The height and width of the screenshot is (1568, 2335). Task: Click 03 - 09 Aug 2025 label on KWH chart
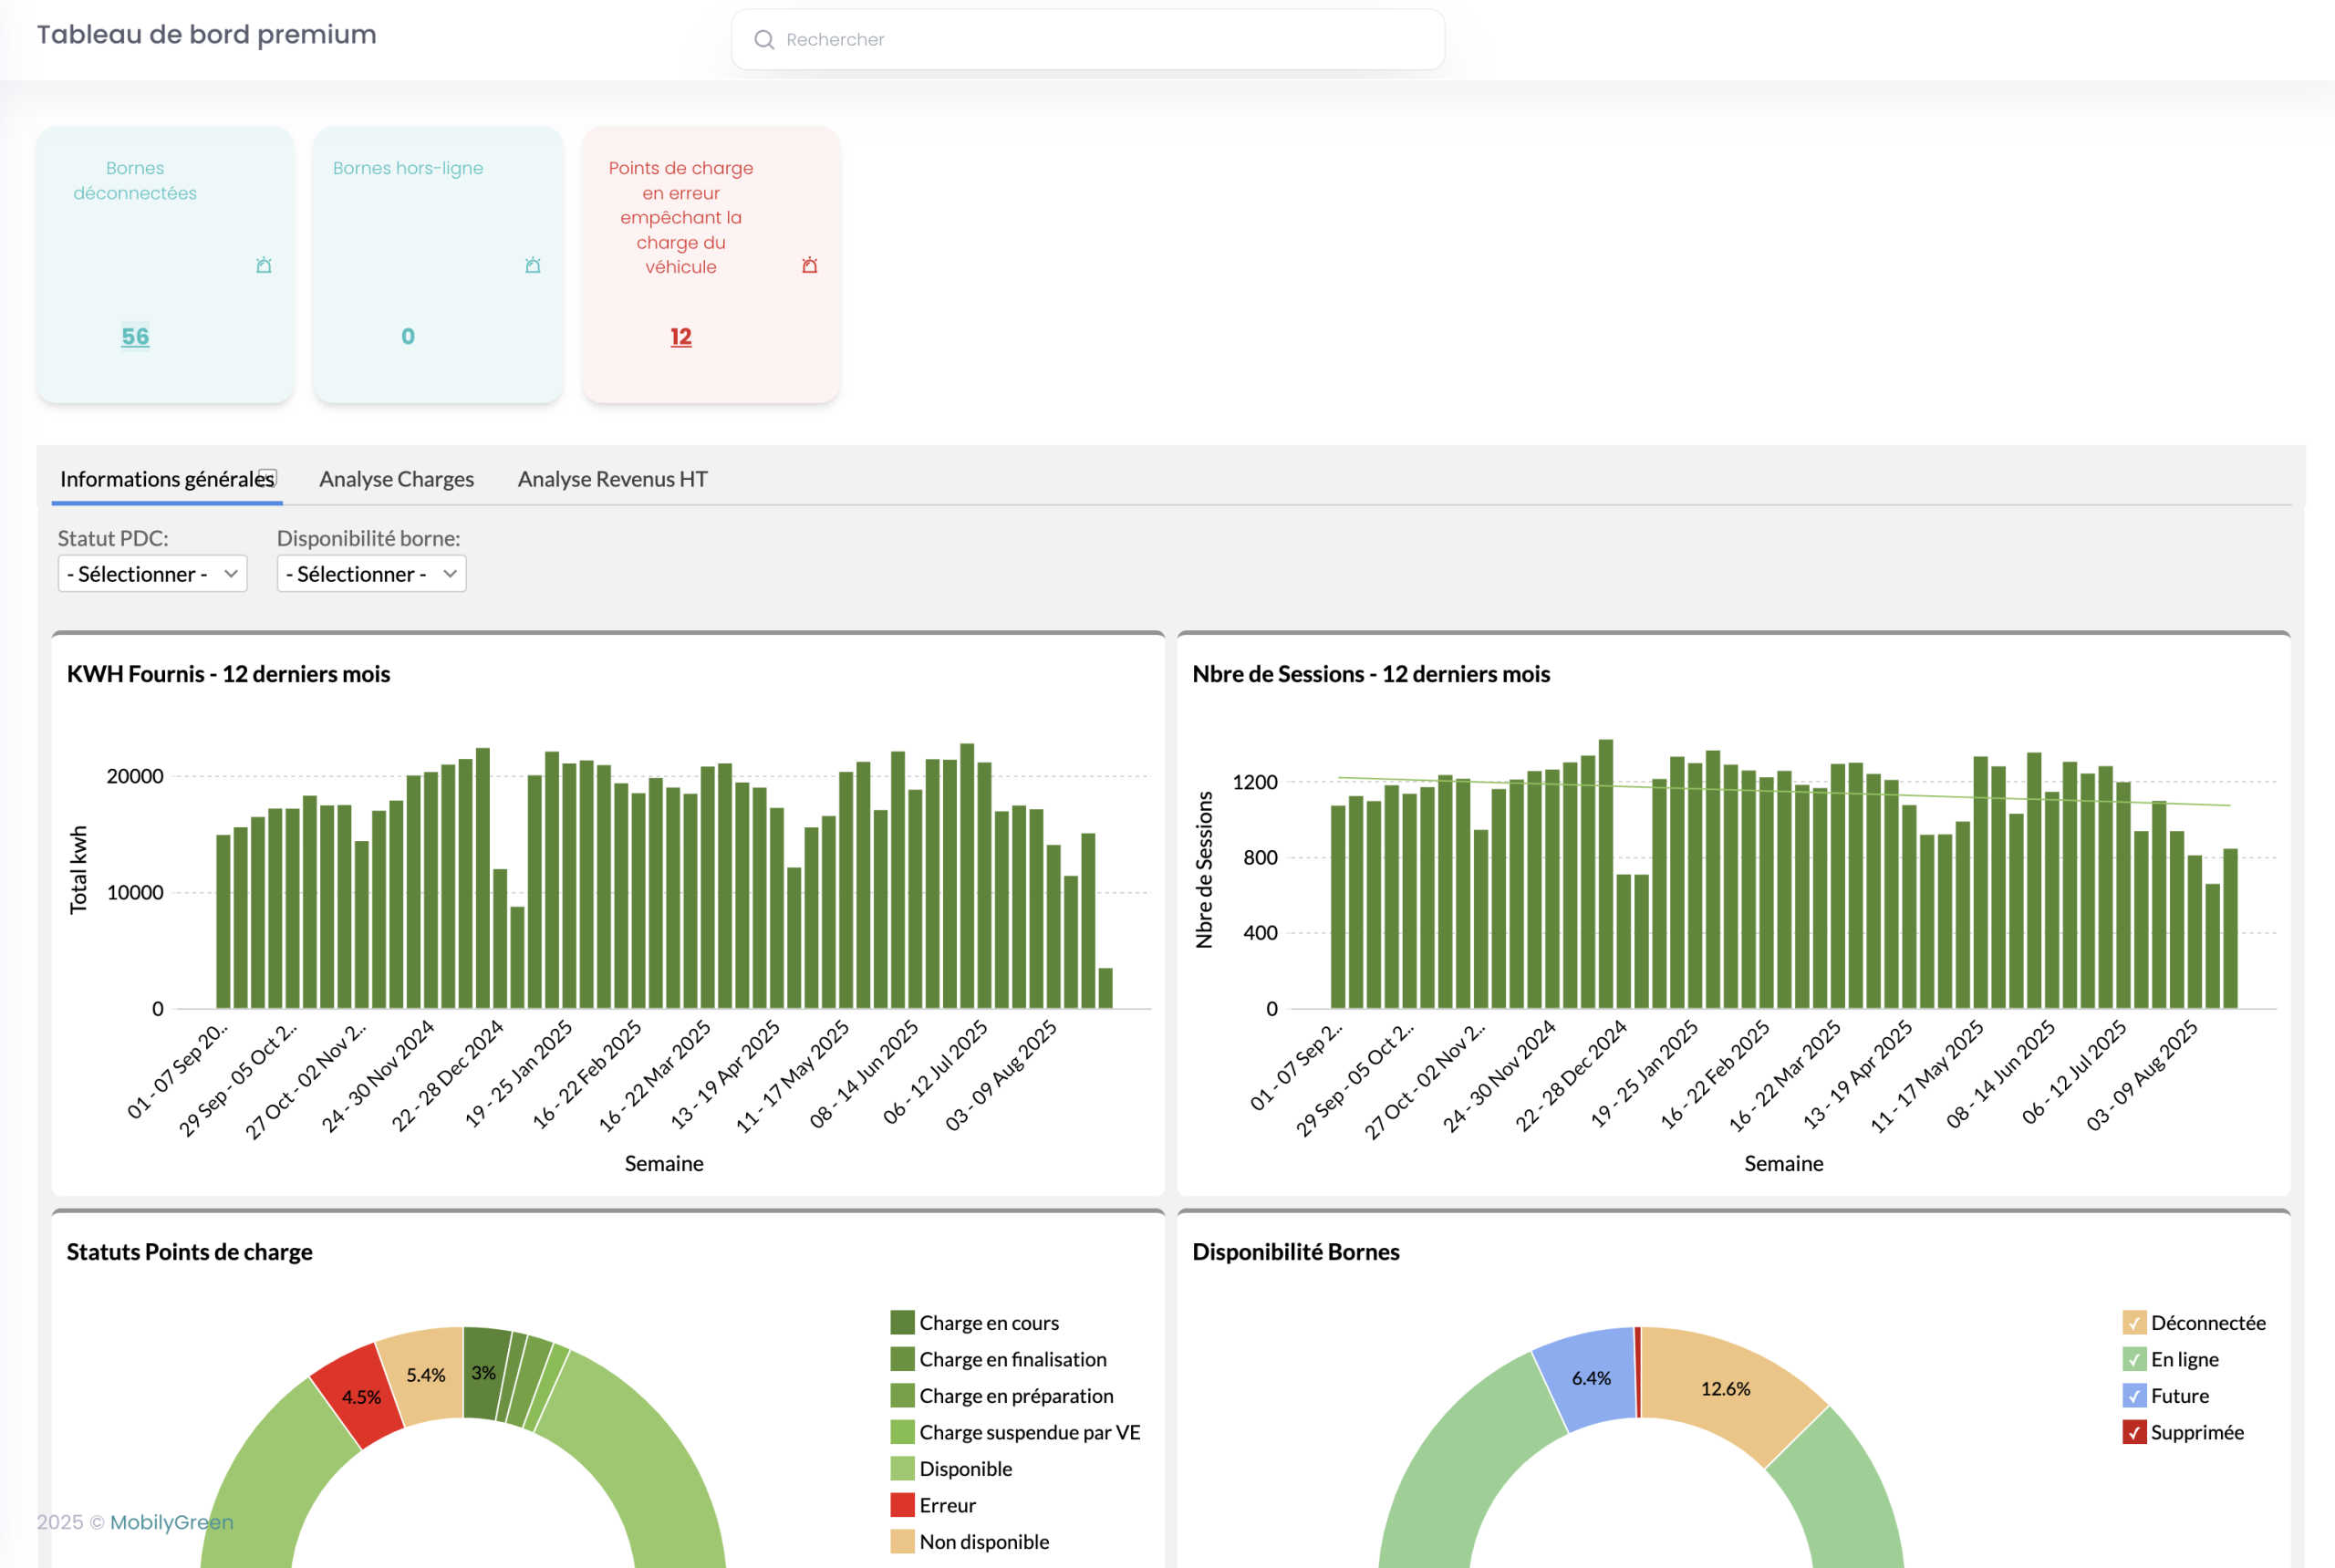(1002, 1075)
